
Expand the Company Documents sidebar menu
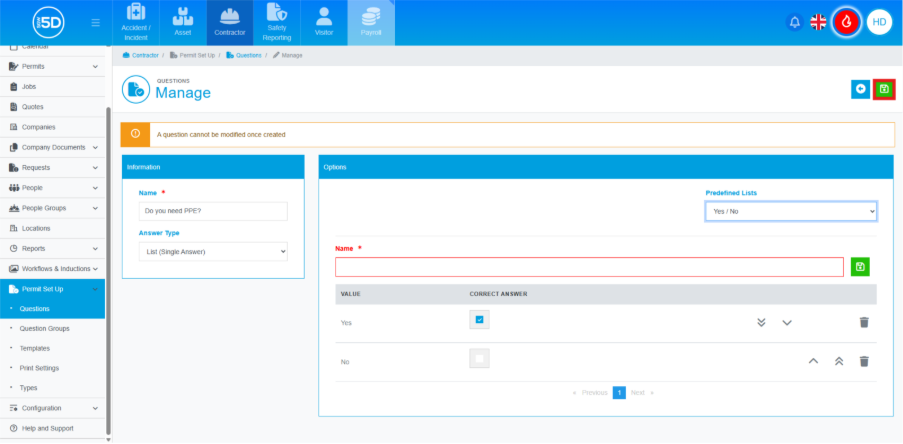pos(53,147)
